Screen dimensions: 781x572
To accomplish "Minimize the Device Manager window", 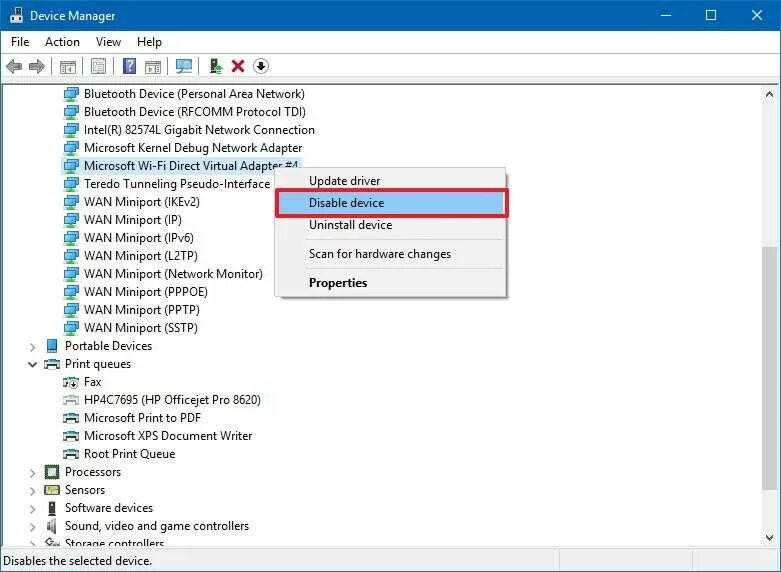I will 666,15.
